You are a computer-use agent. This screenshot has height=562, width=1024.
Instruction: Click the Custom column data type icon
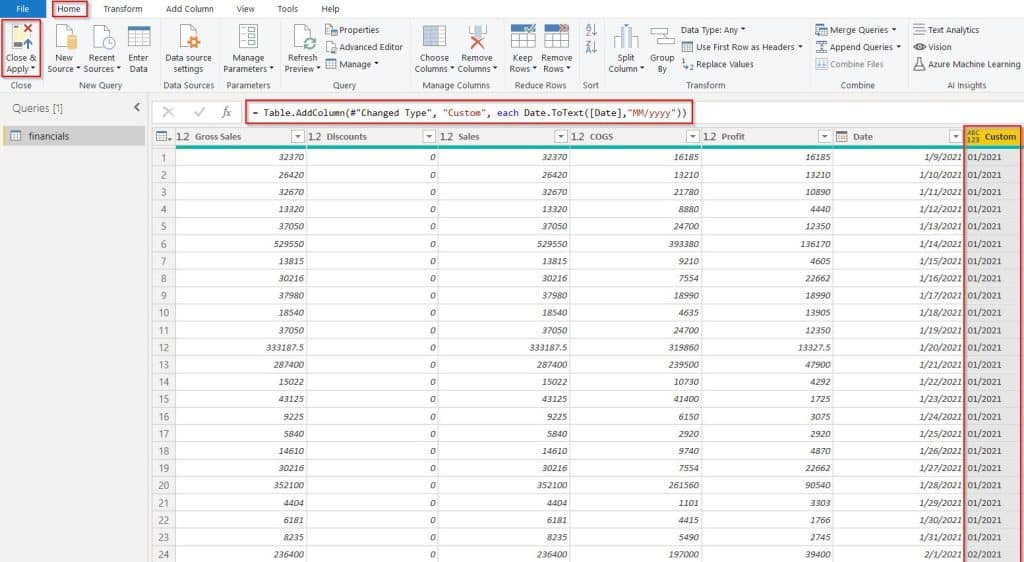(973, 136)
